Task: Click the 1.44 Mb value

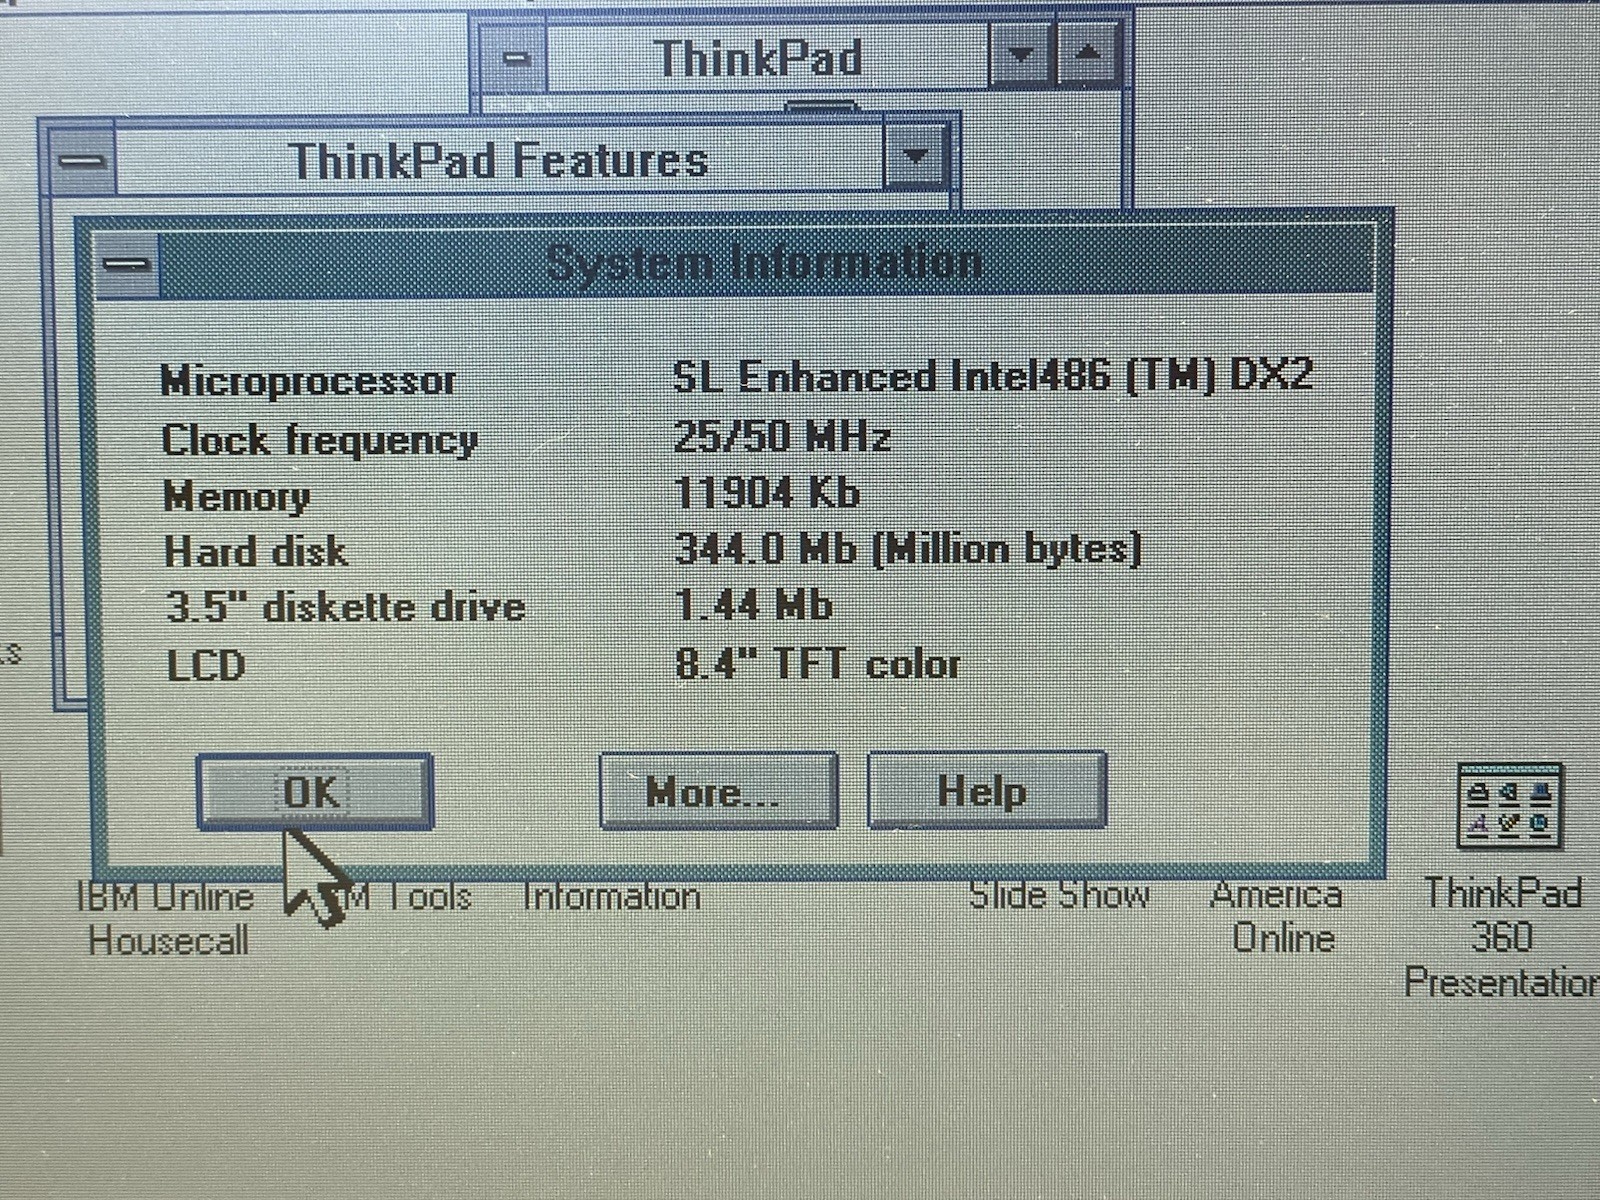Action: pyautogui.click(x=754, y=604)
